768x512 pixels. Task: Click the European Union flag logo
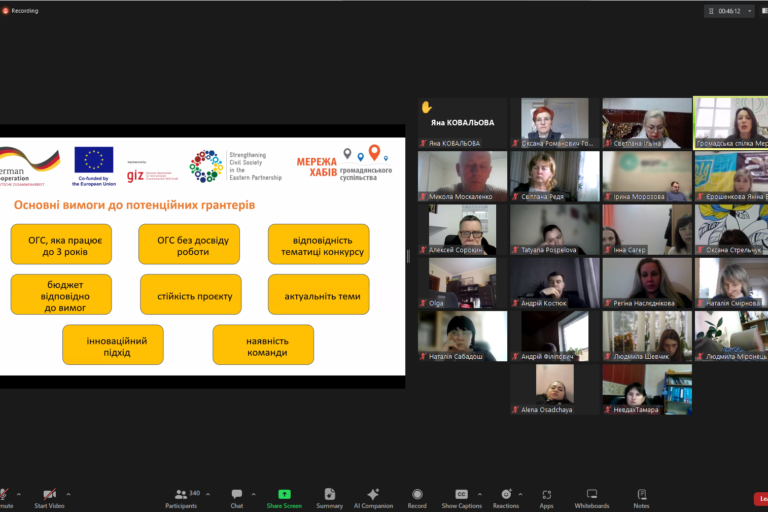pyautogui.click(x=94, y=160)
